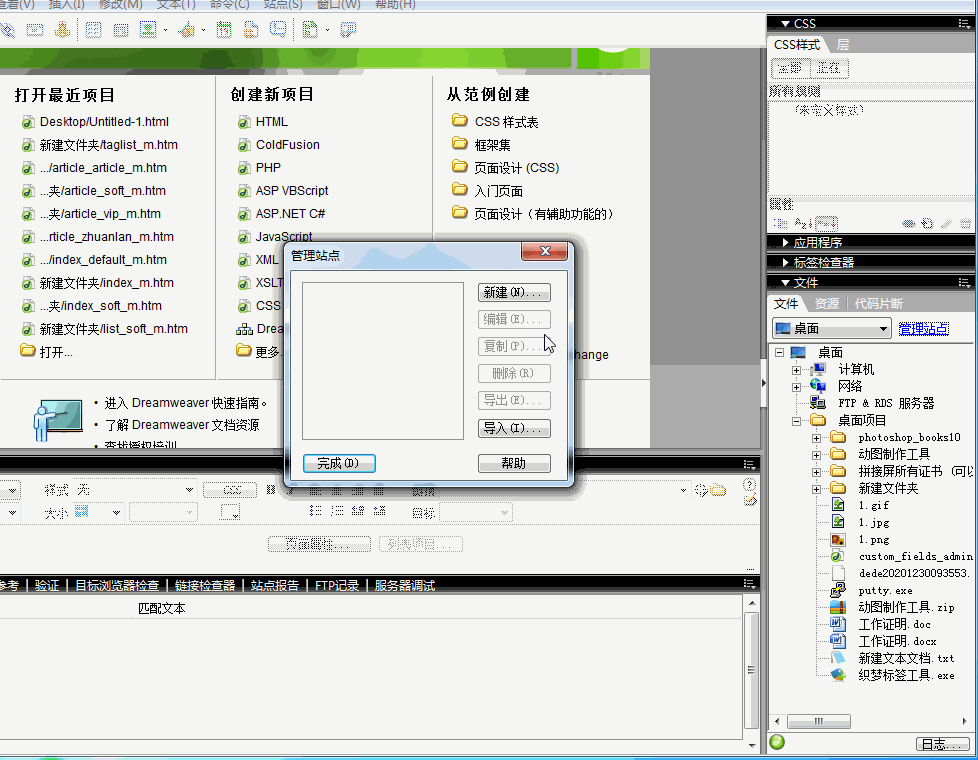Click the attach style sheet chain icon
Image resolution: width=978 pixels, height=760 pixels.
click(x=908, y=224)
